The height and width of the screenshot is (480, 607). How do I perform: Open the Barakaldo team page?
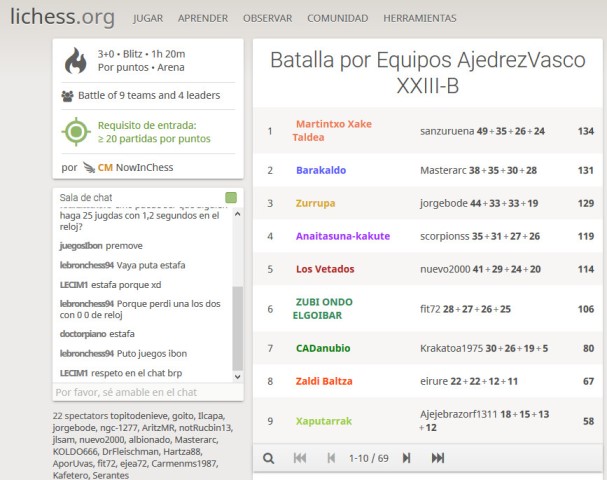pos(321,170)
